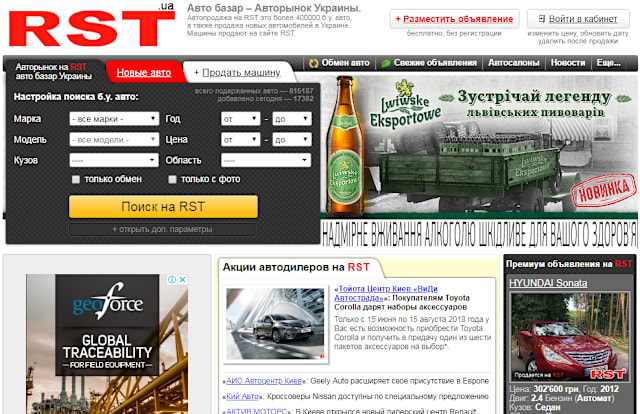Open the Цена 'до' dropdown
This screenshot has width=640, height=414.
[x=292, y=140]
